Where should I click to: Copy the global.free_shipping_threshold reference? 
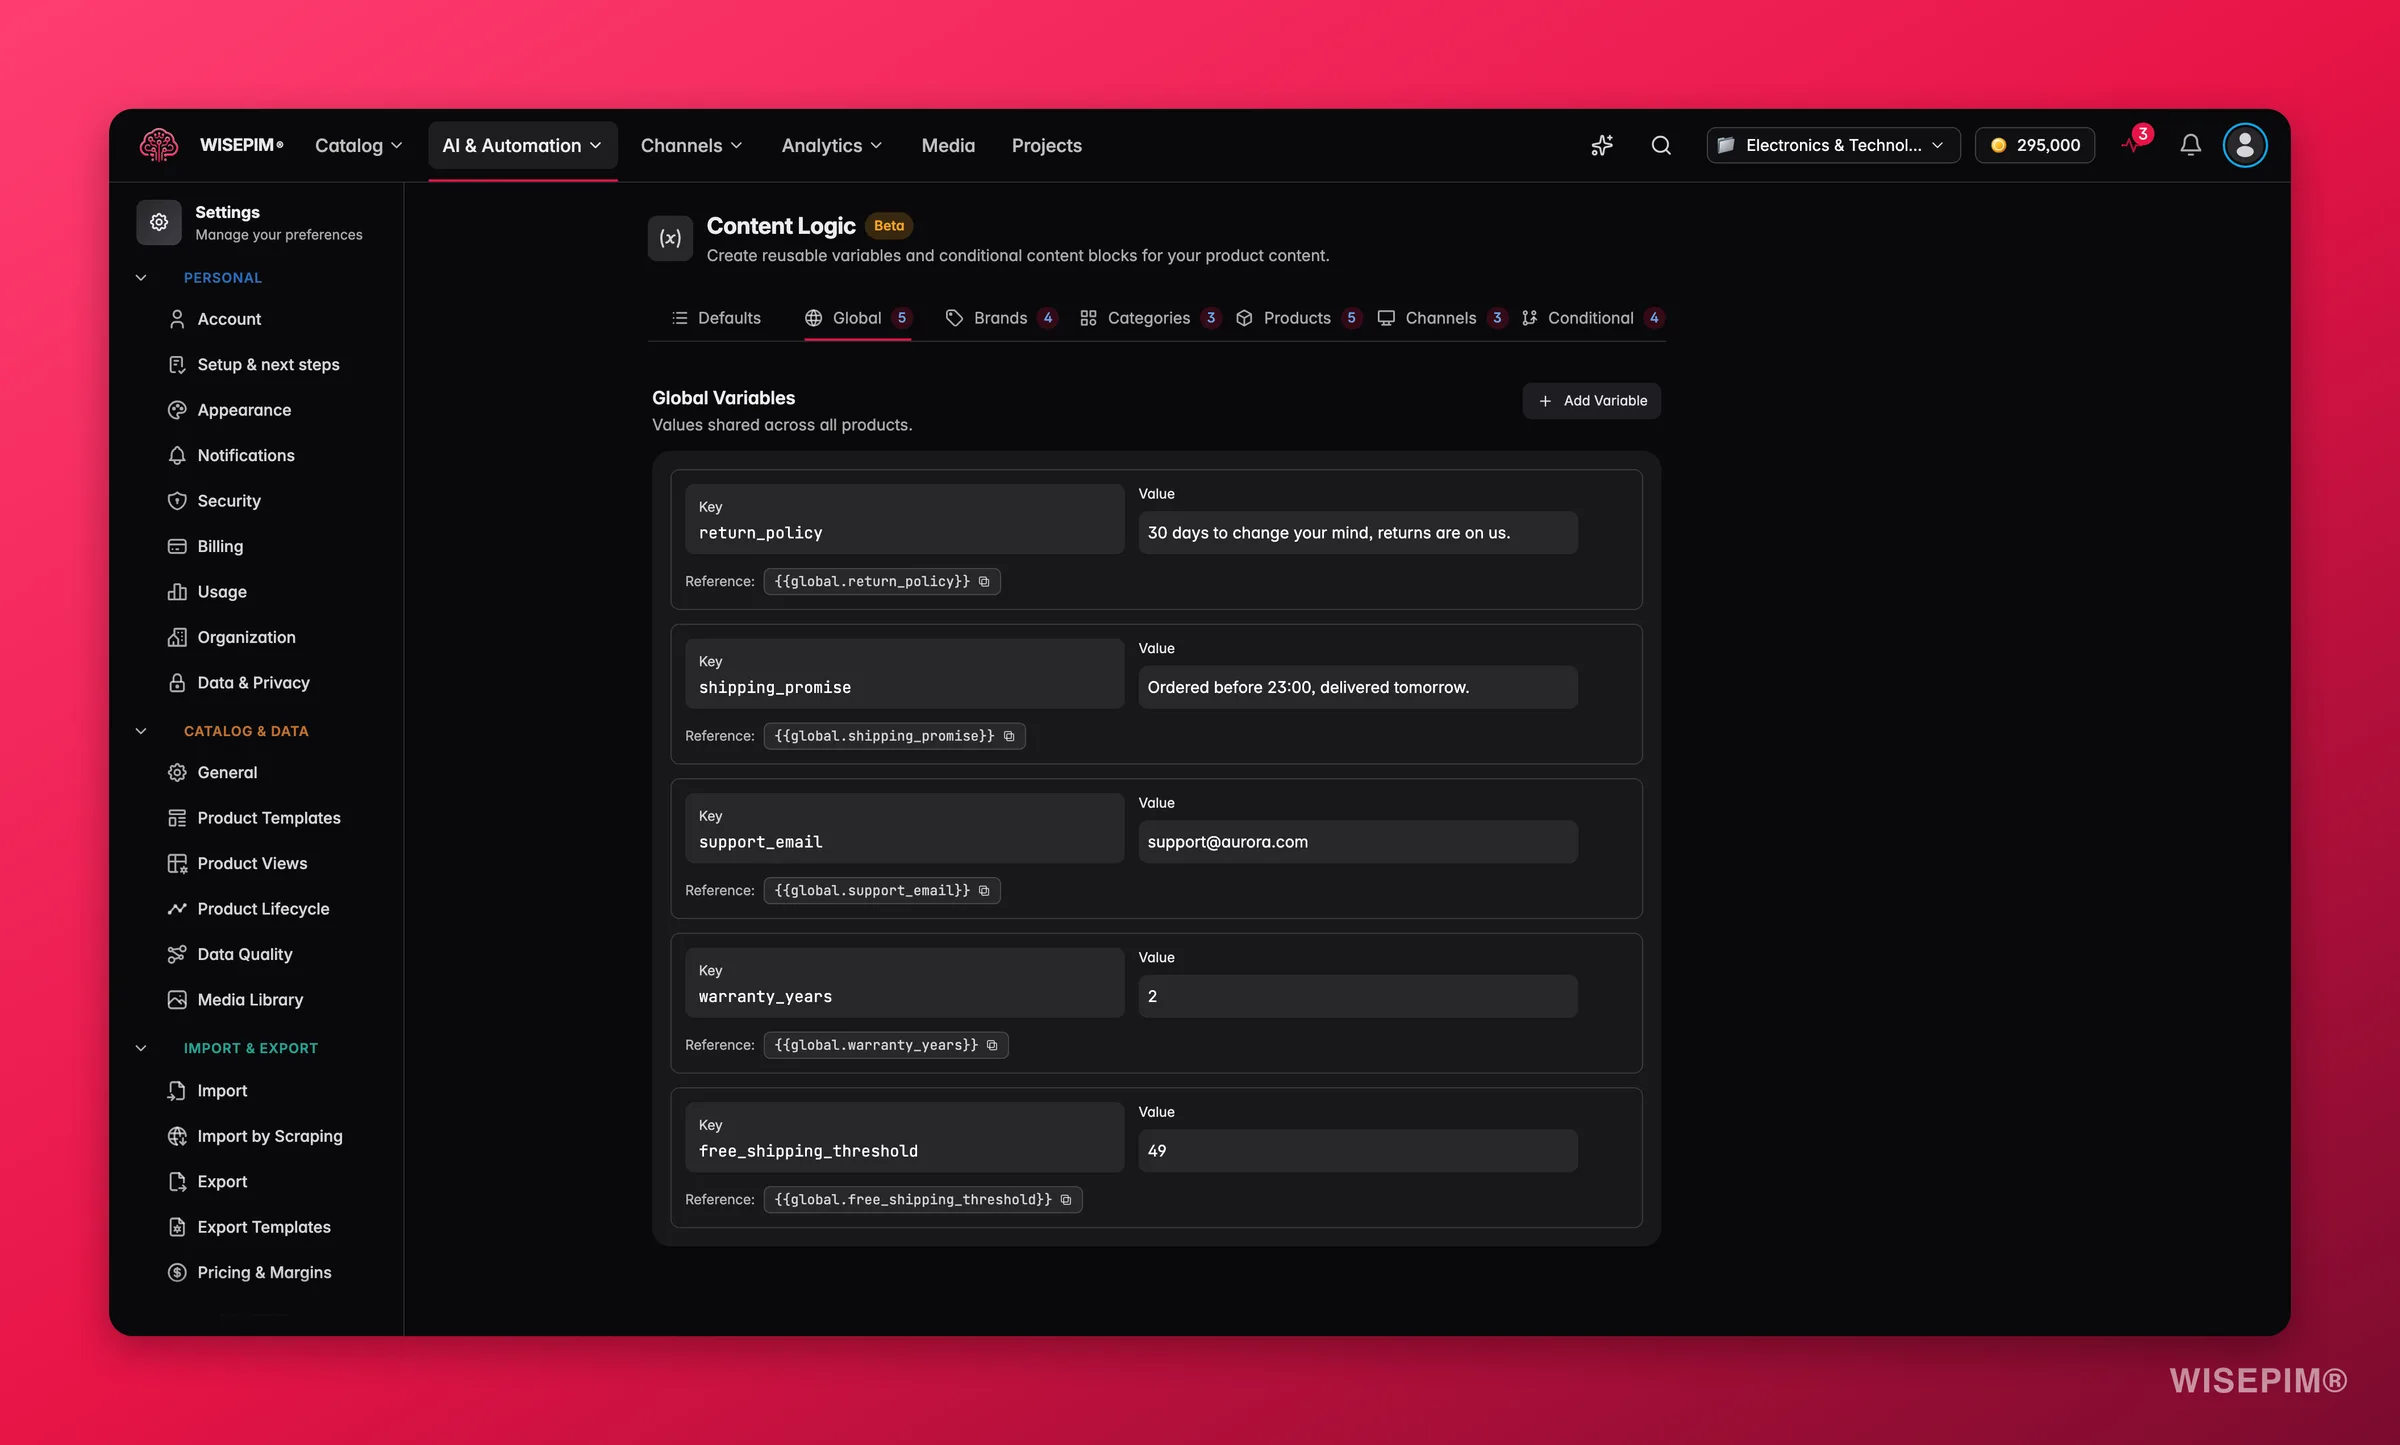click(x=1066, y=1199)
